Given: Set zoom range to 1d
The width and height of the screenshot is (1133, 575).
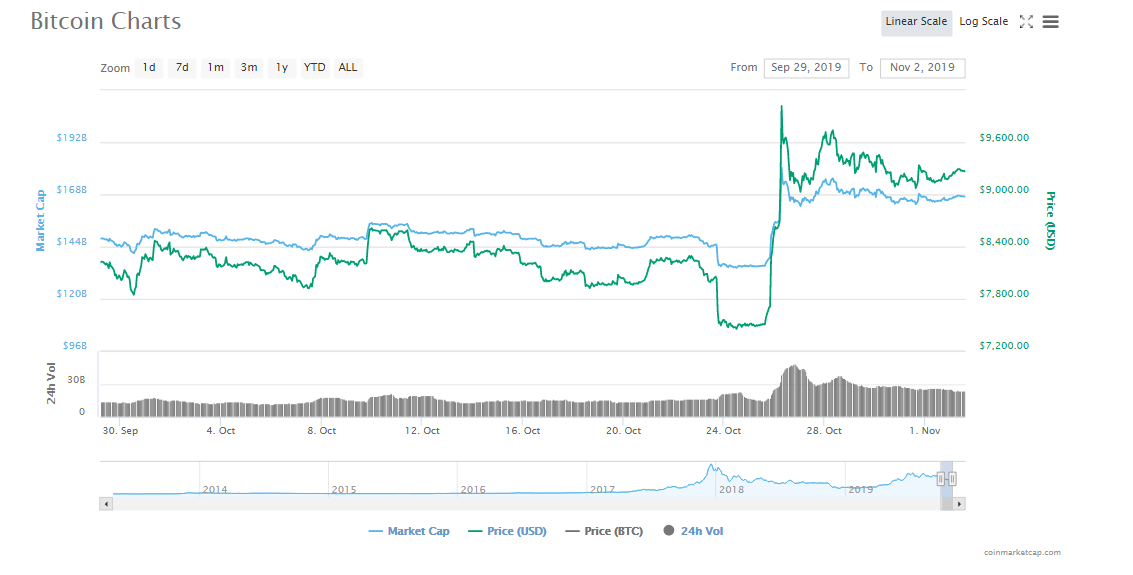Looking at the screenshot, I should coord(149,68).
